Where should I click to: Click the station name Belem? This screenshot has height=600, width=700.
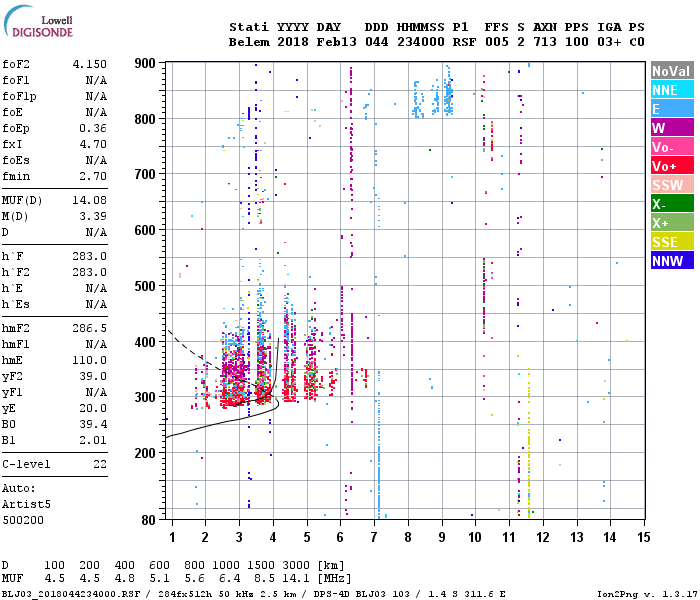[249, 42]
